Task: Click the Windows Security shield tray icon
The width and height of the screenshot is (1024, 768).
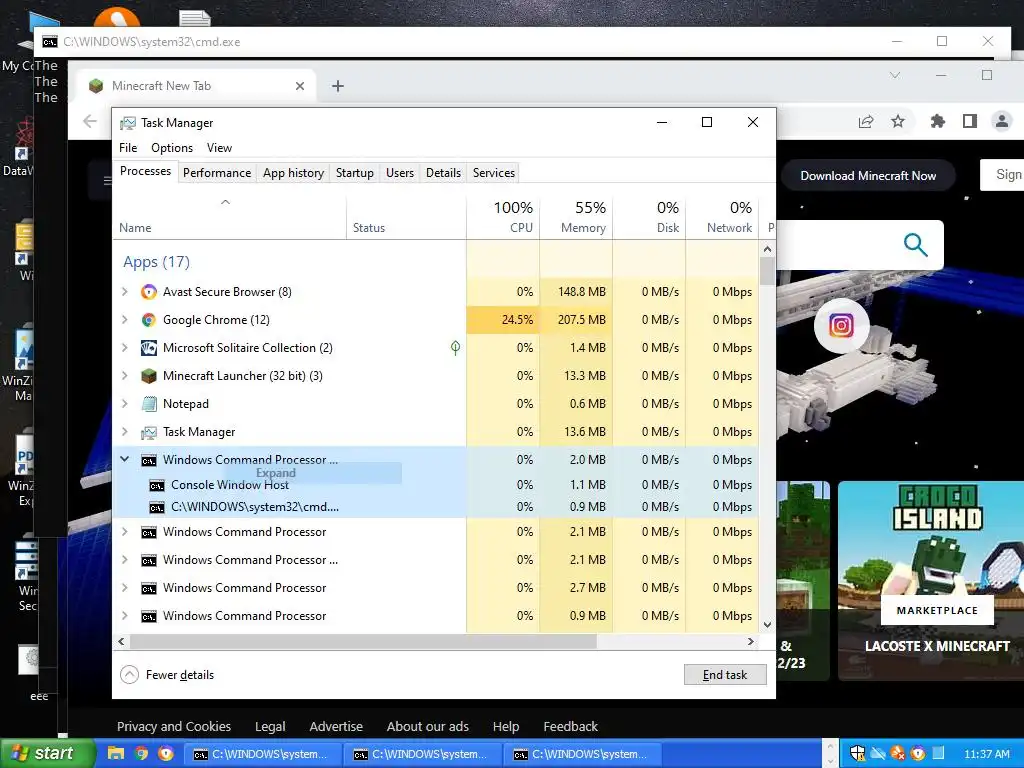Action: (x=857, y=754)
